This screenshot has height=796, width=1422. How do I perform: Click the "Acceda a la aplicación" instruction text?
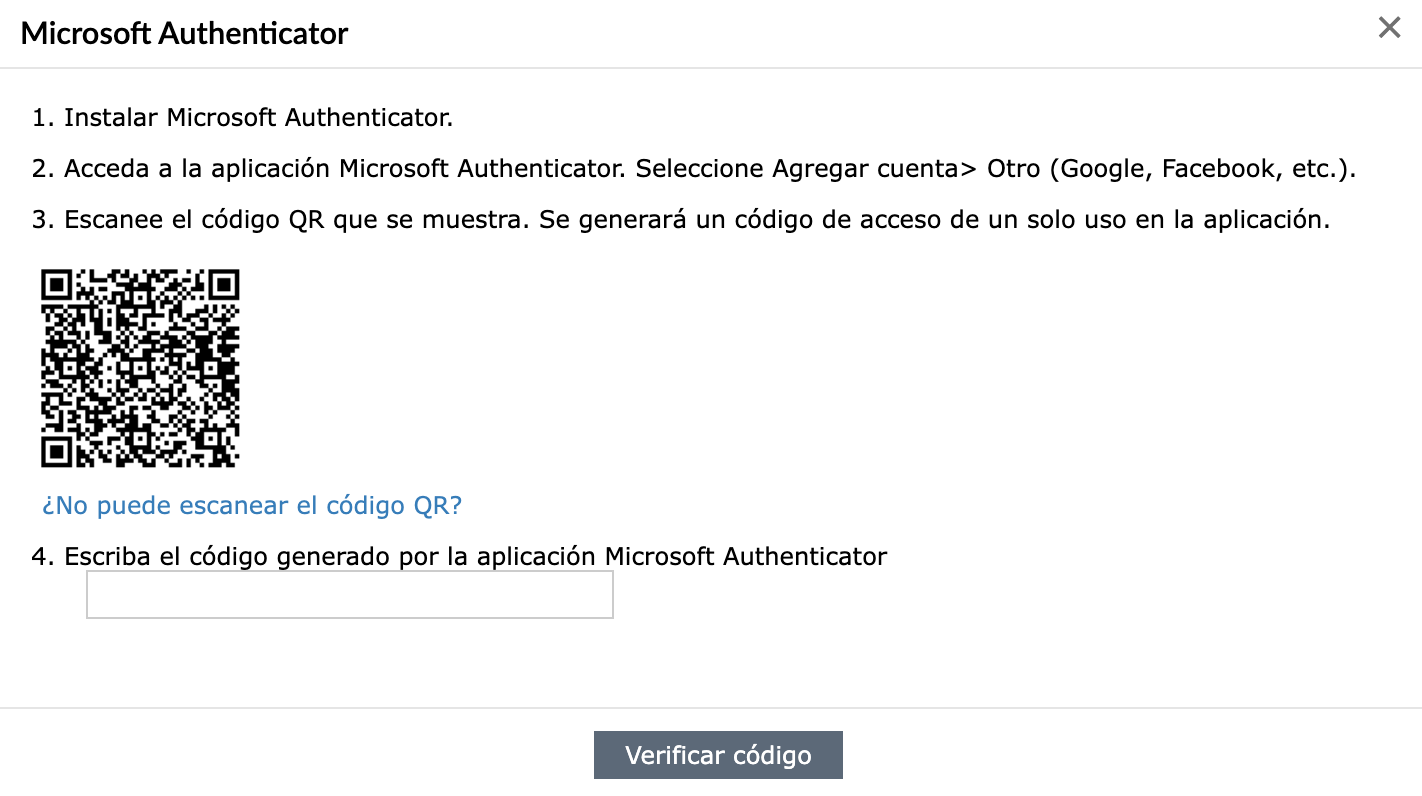(x=346, y=168)
